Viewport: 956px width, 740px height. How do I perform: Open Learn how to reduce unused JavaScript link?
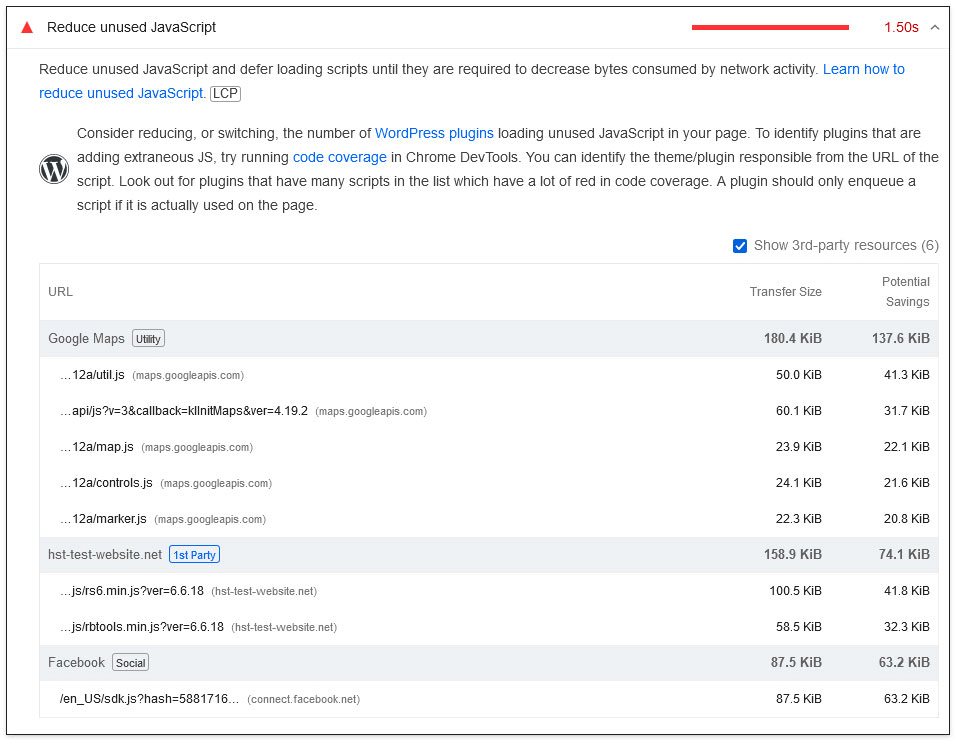pyautogui.click(x=471, y=81)
